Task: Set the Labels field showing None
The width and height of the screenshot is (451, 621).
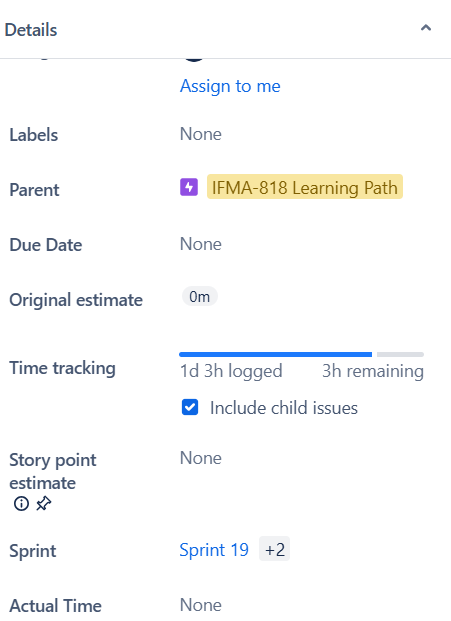Action: tap(201, 134)
